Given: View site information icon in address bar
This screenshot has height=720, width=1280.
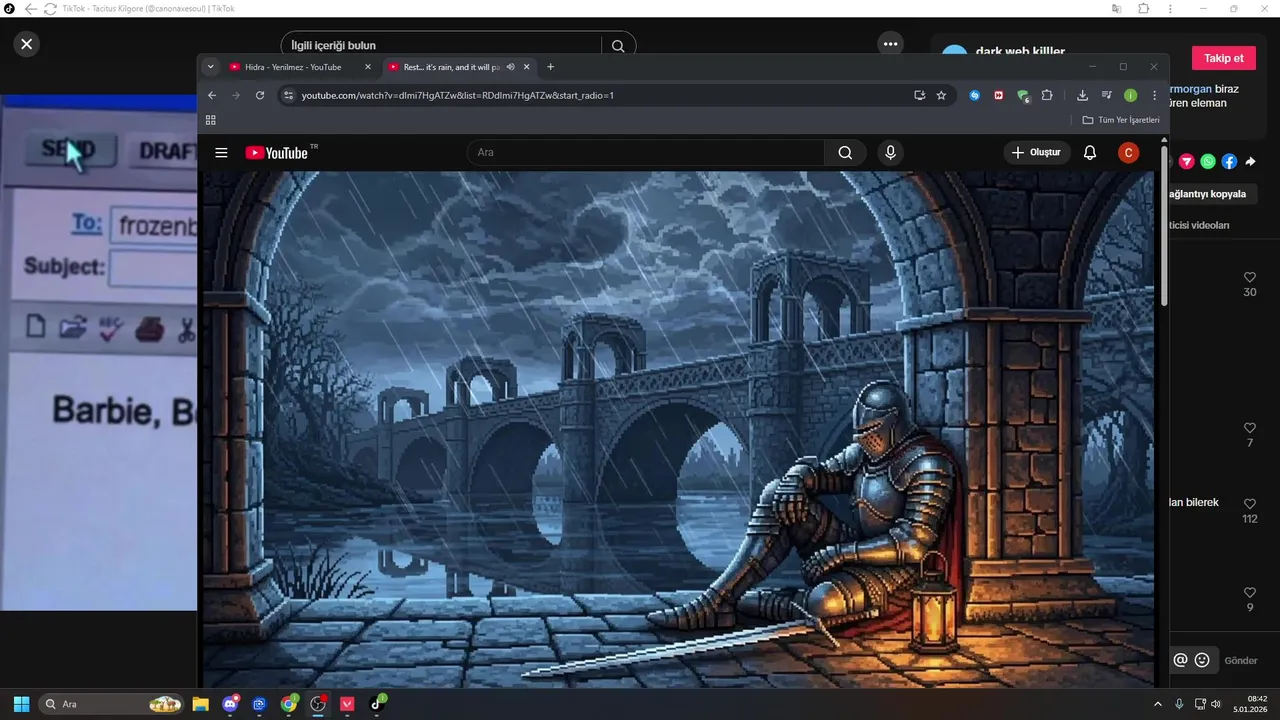Looking at the screenshot, I should pyautogui.click(x=288, y=95).
